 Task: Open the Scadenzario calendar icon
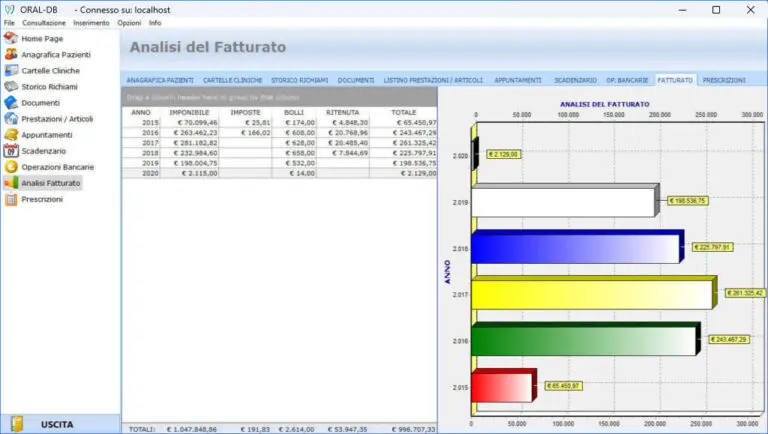(11, 151)
